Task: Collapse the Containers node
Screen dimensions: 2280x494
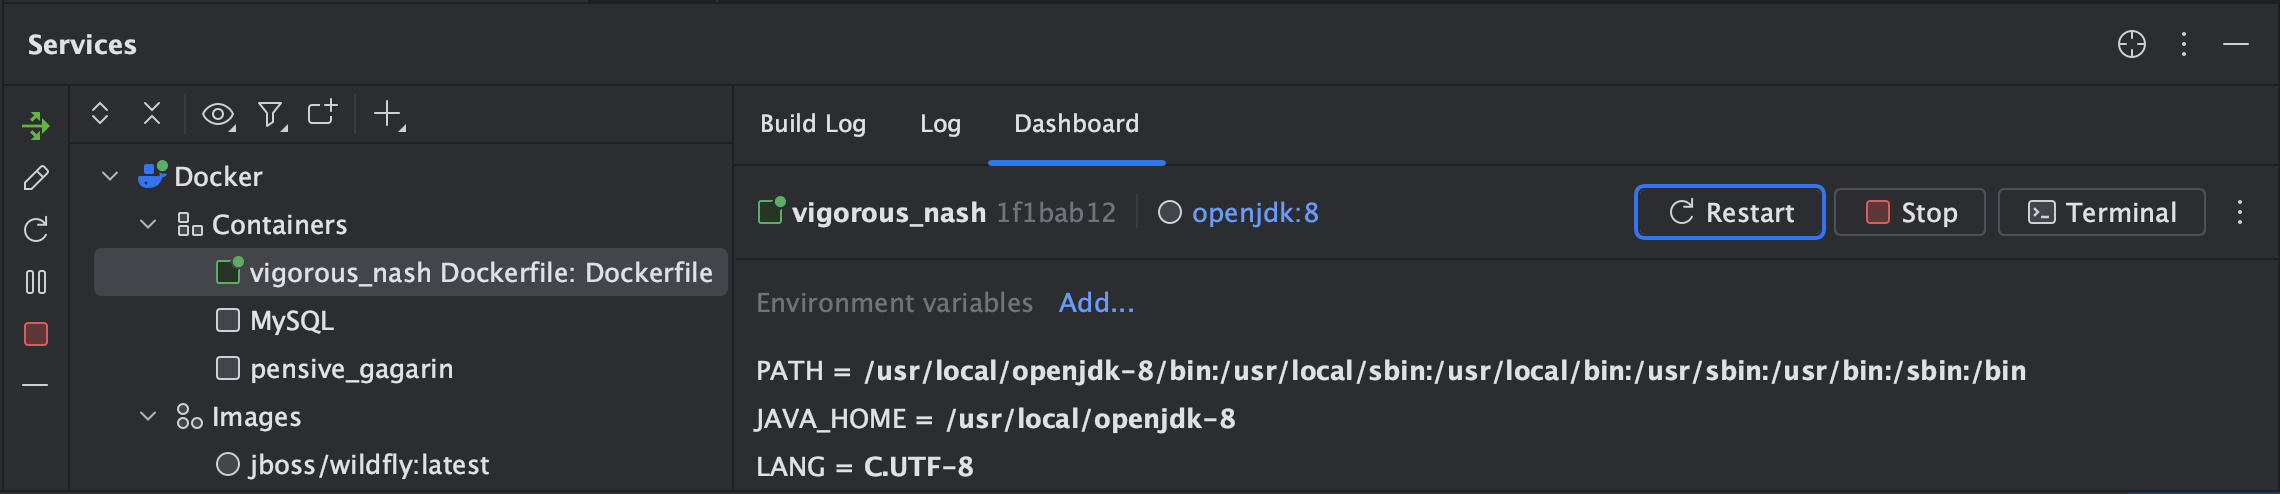Action: 148,225
